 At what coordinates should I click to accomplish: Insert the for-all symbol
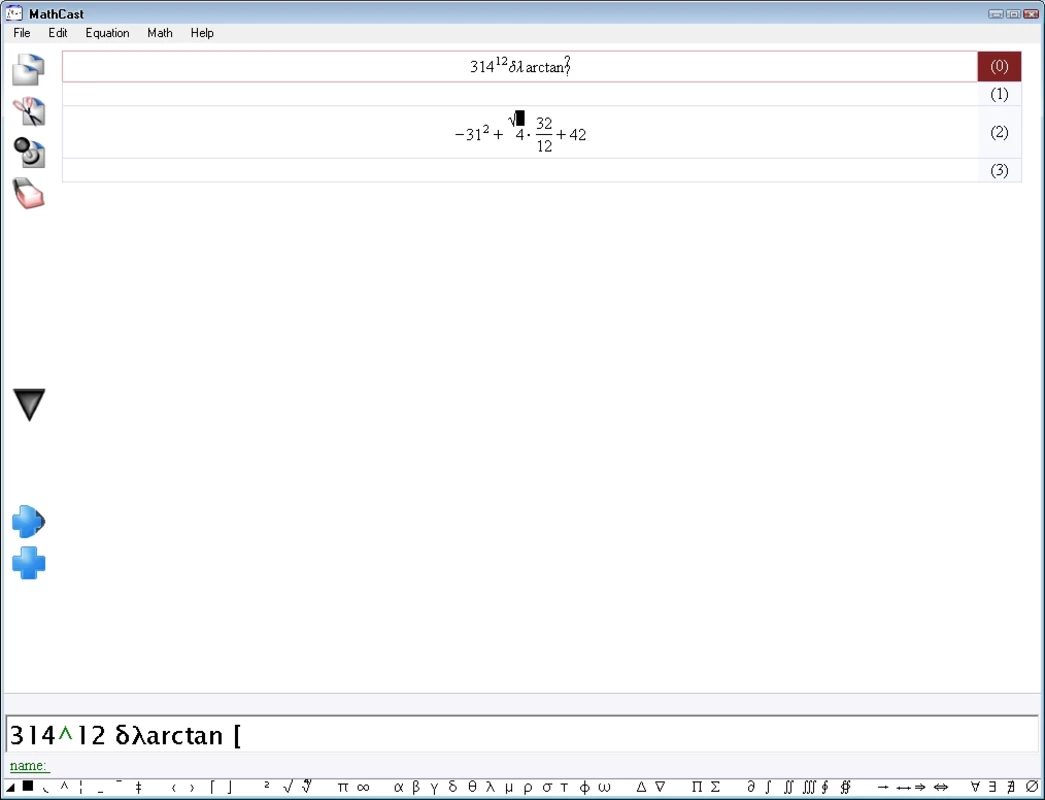(x=975, y=787)
